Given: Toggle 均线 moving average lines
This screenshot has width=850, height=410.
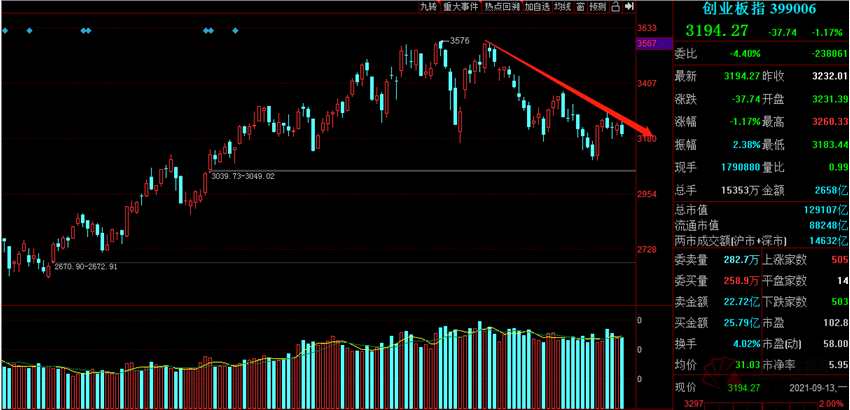Looking at the screenshot, I should (x=563, y=7).
